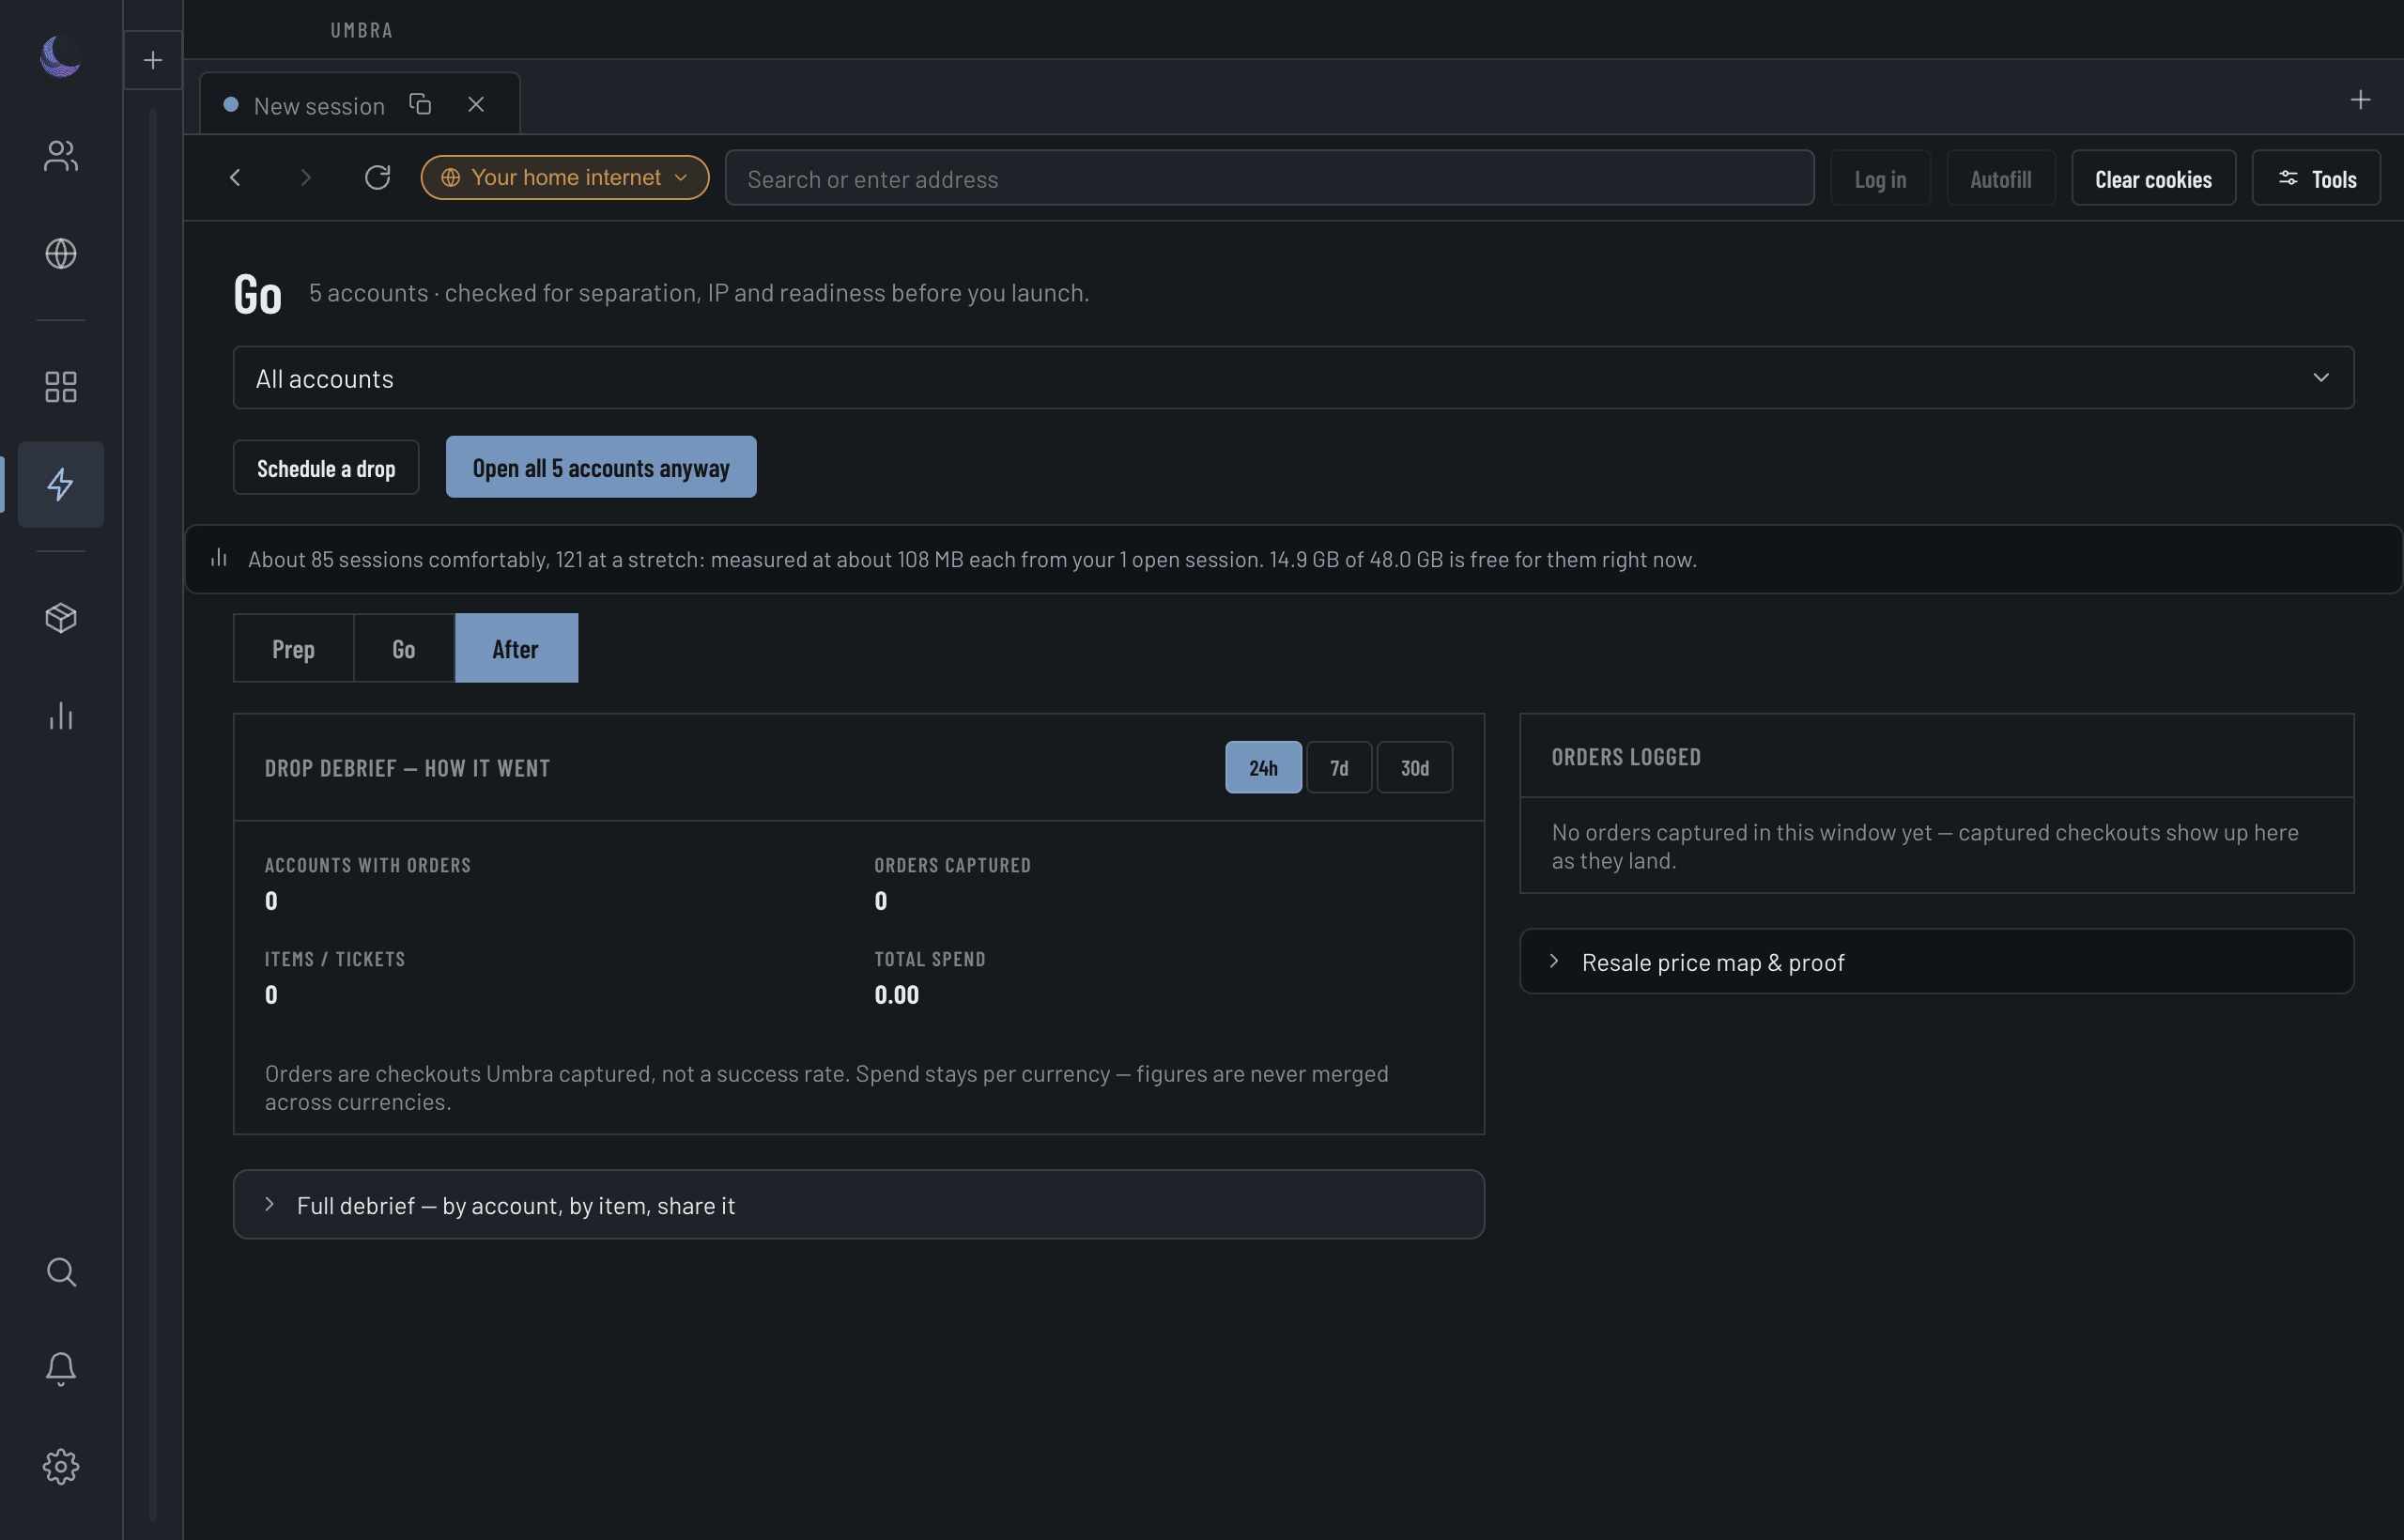The width and height of the screenshot is (2404, 1540).
Task: Select the 7d time range
Action: click(x=1339, y=767)
